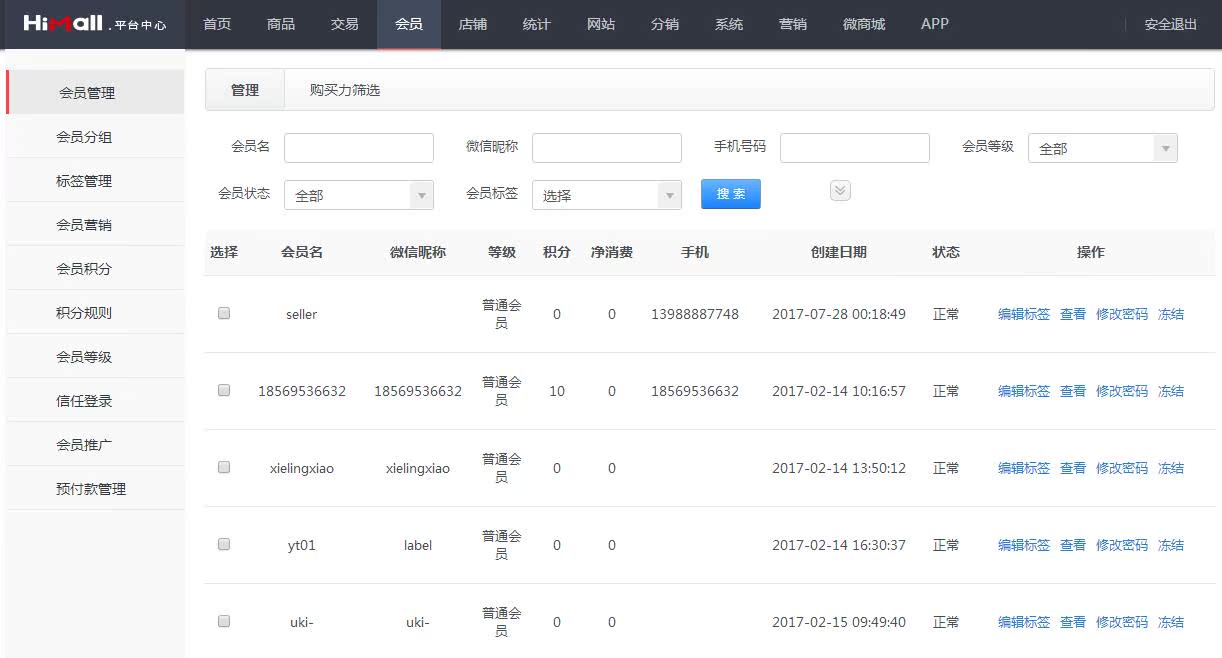Focus the 手机号码 input field

[854, 148]
